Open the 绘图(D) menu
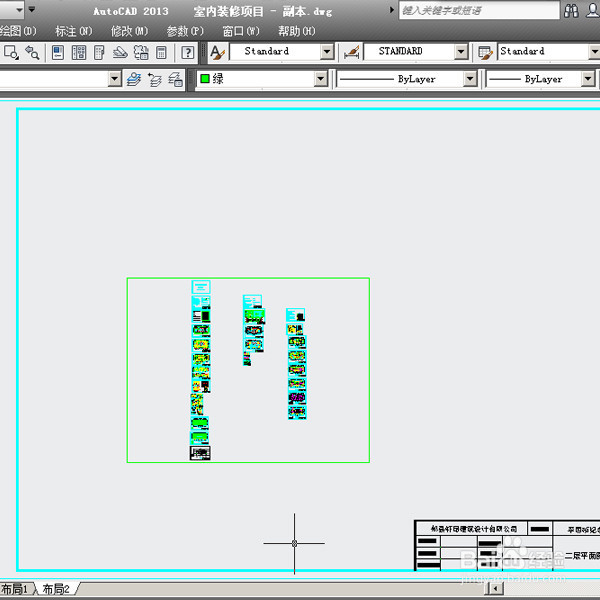Screen dimensions: 600x600 pyautogui.click(x=18, y=31)
